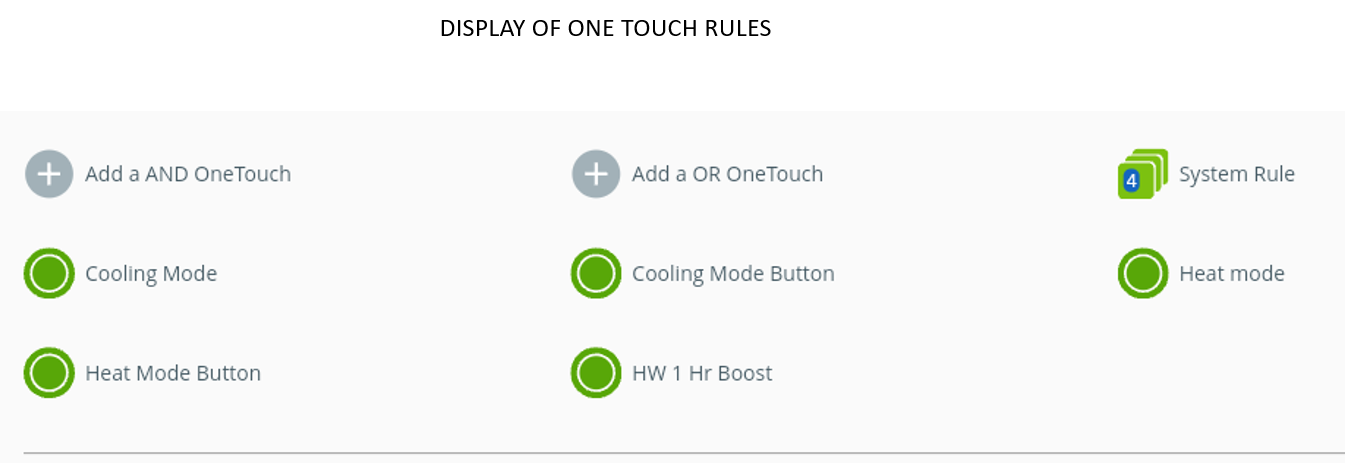The width and height of the screenshot is (1345, 463).
Task: Select the "Add a AND OneTouch" label
Action: click(x=188, y=174)
